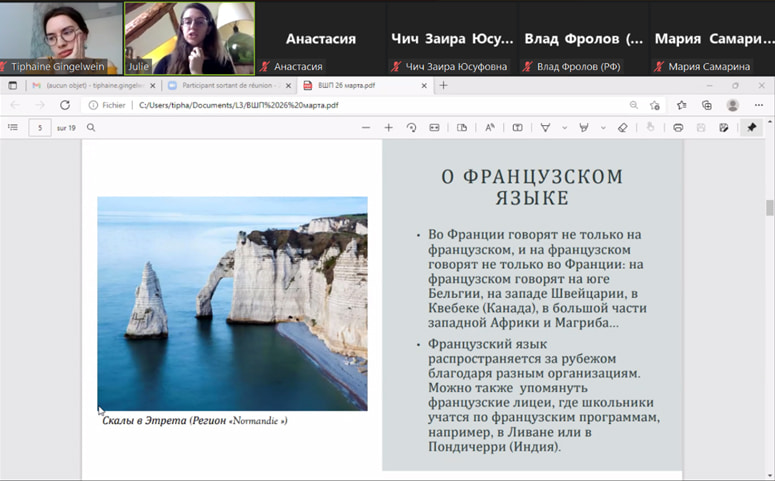The image size is (775, 481).
Task: Toggle the pin toolbar button
Action: click(751, 128)
